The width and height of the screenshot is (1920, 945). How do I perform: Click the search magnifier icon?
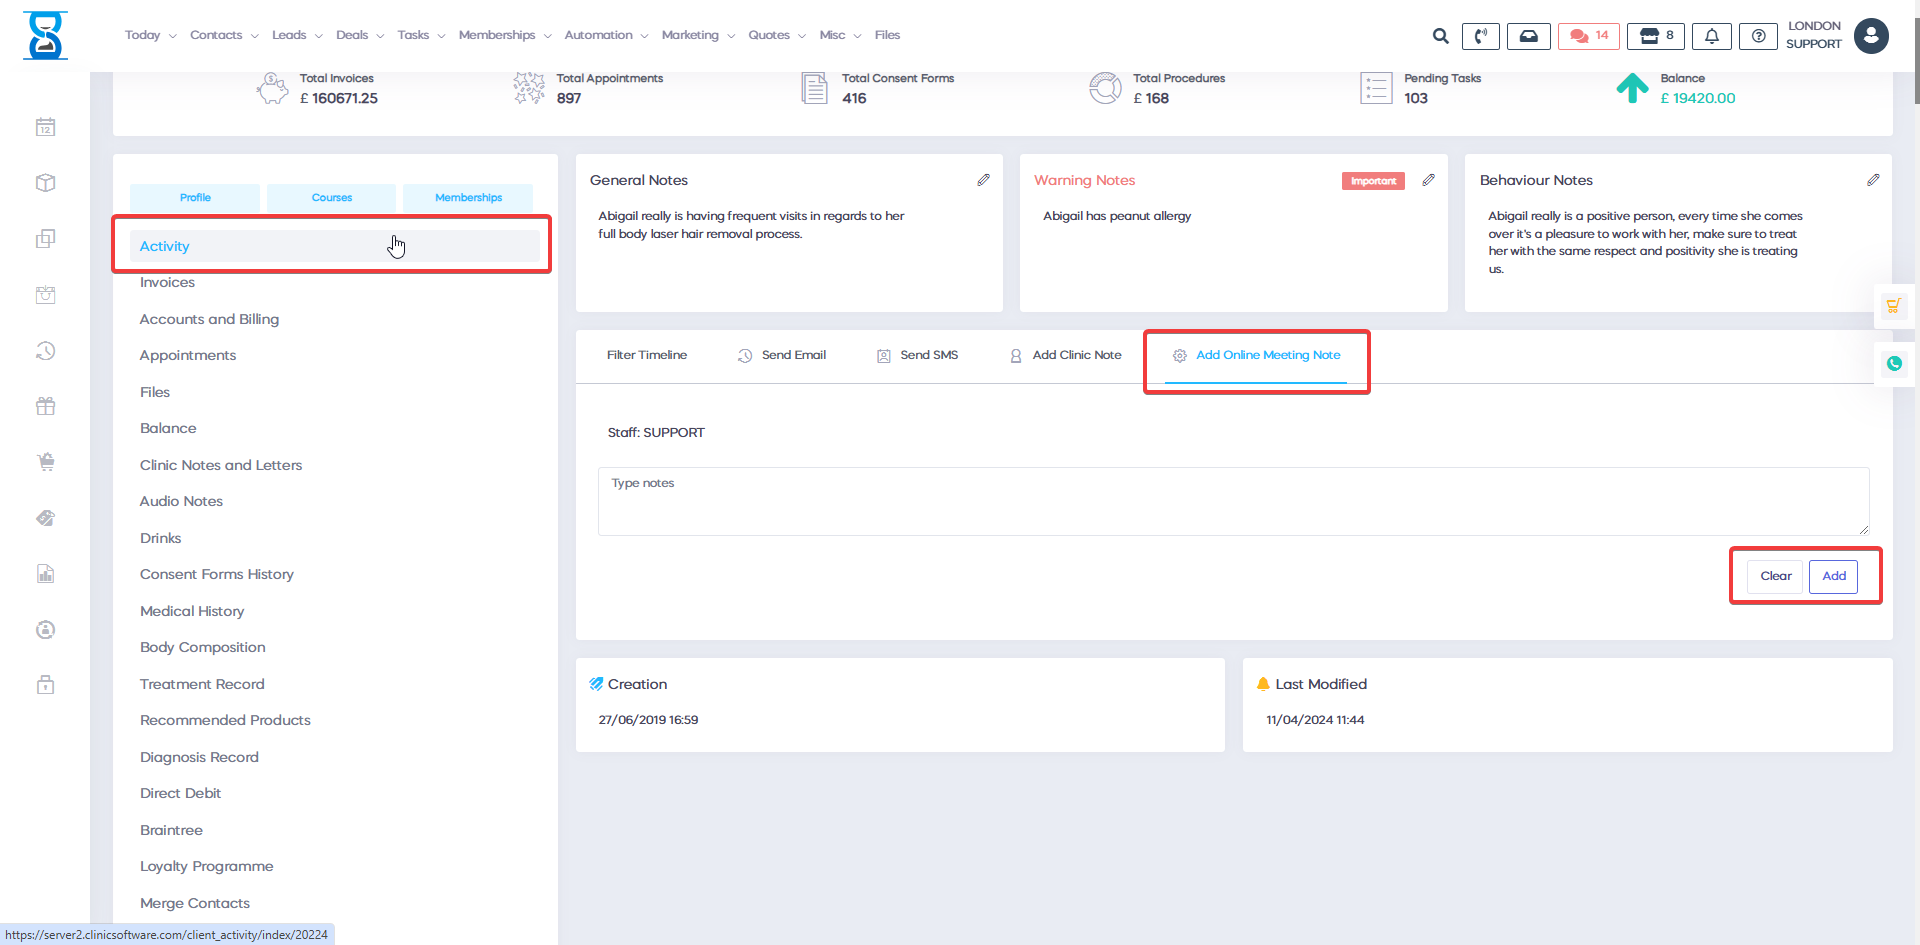click(1440, 36)
